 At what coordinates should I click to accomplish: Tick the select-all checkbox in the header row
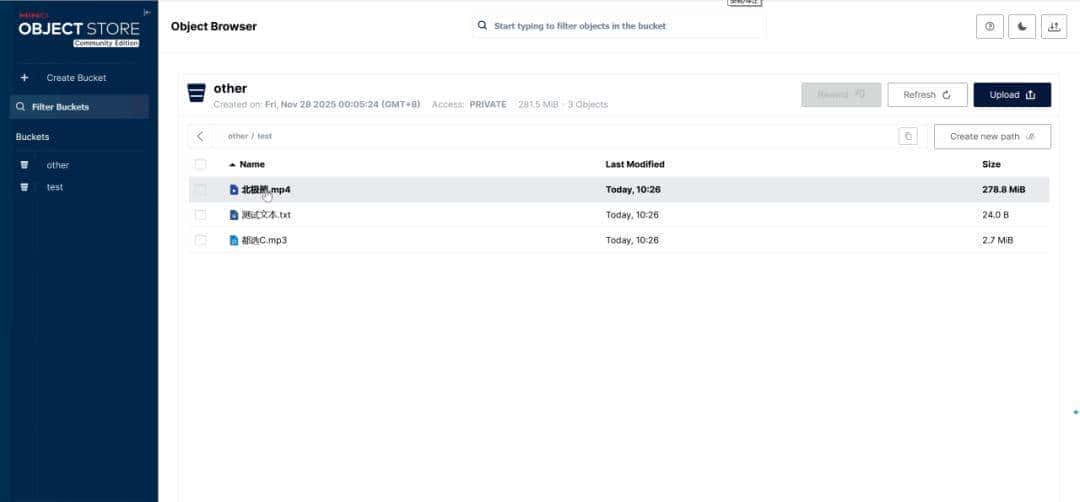(200, 165)
